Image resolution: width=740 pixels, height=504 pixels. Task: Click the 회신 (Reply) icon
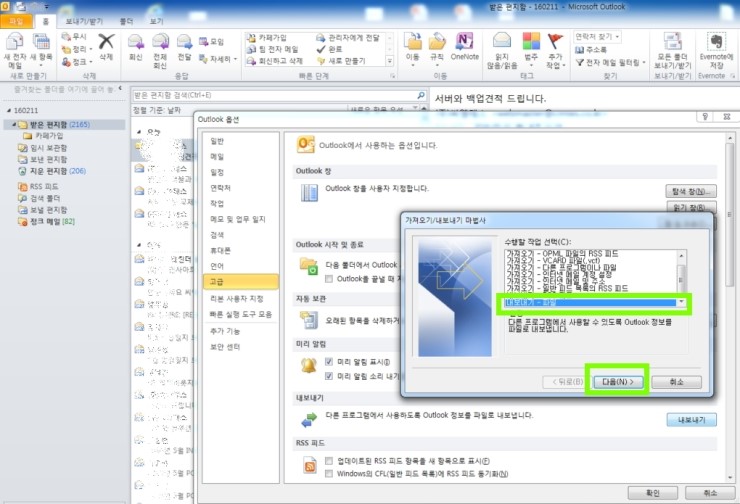tap(135, 42)
